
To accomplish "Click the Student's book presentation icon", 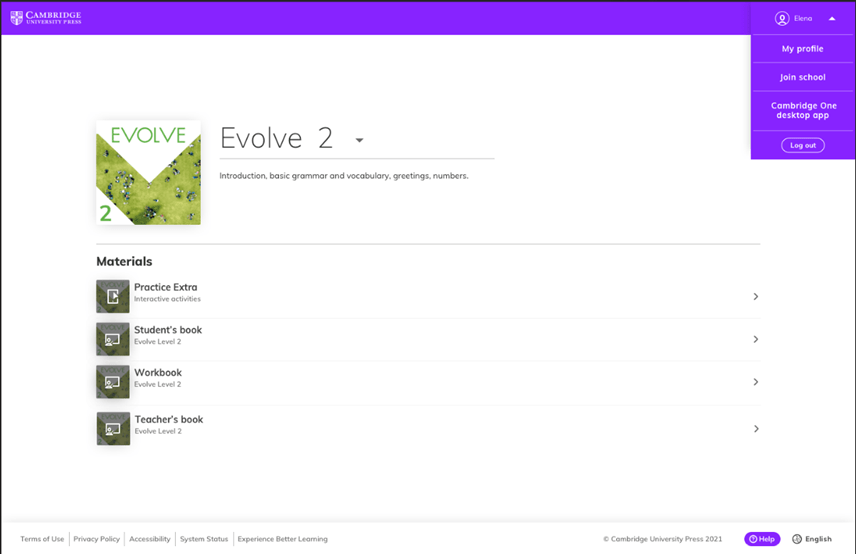I will [x=113, y=339].
